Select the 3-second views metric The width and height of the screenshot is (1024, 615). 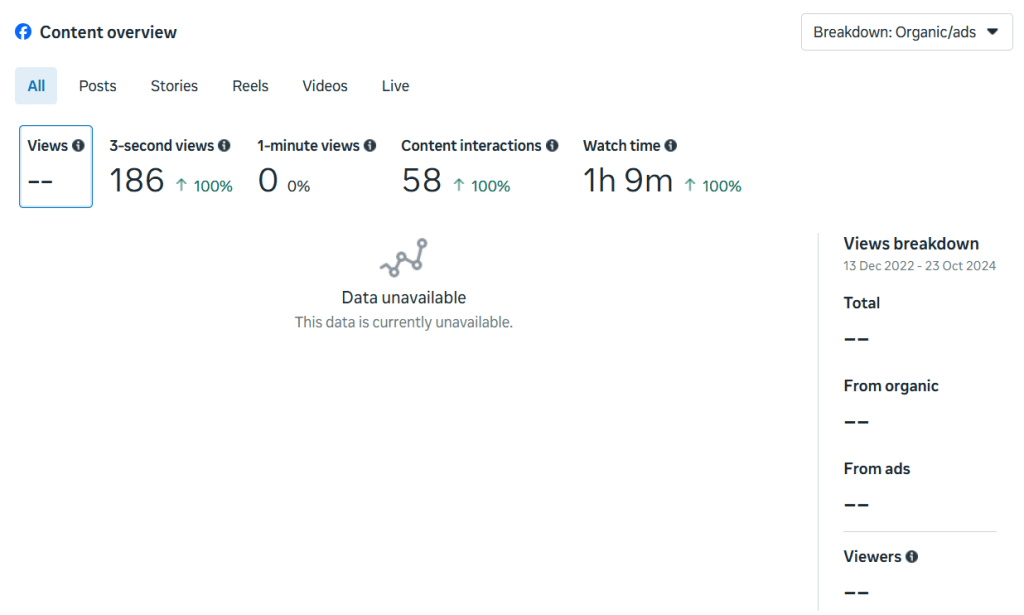[170, 167]
